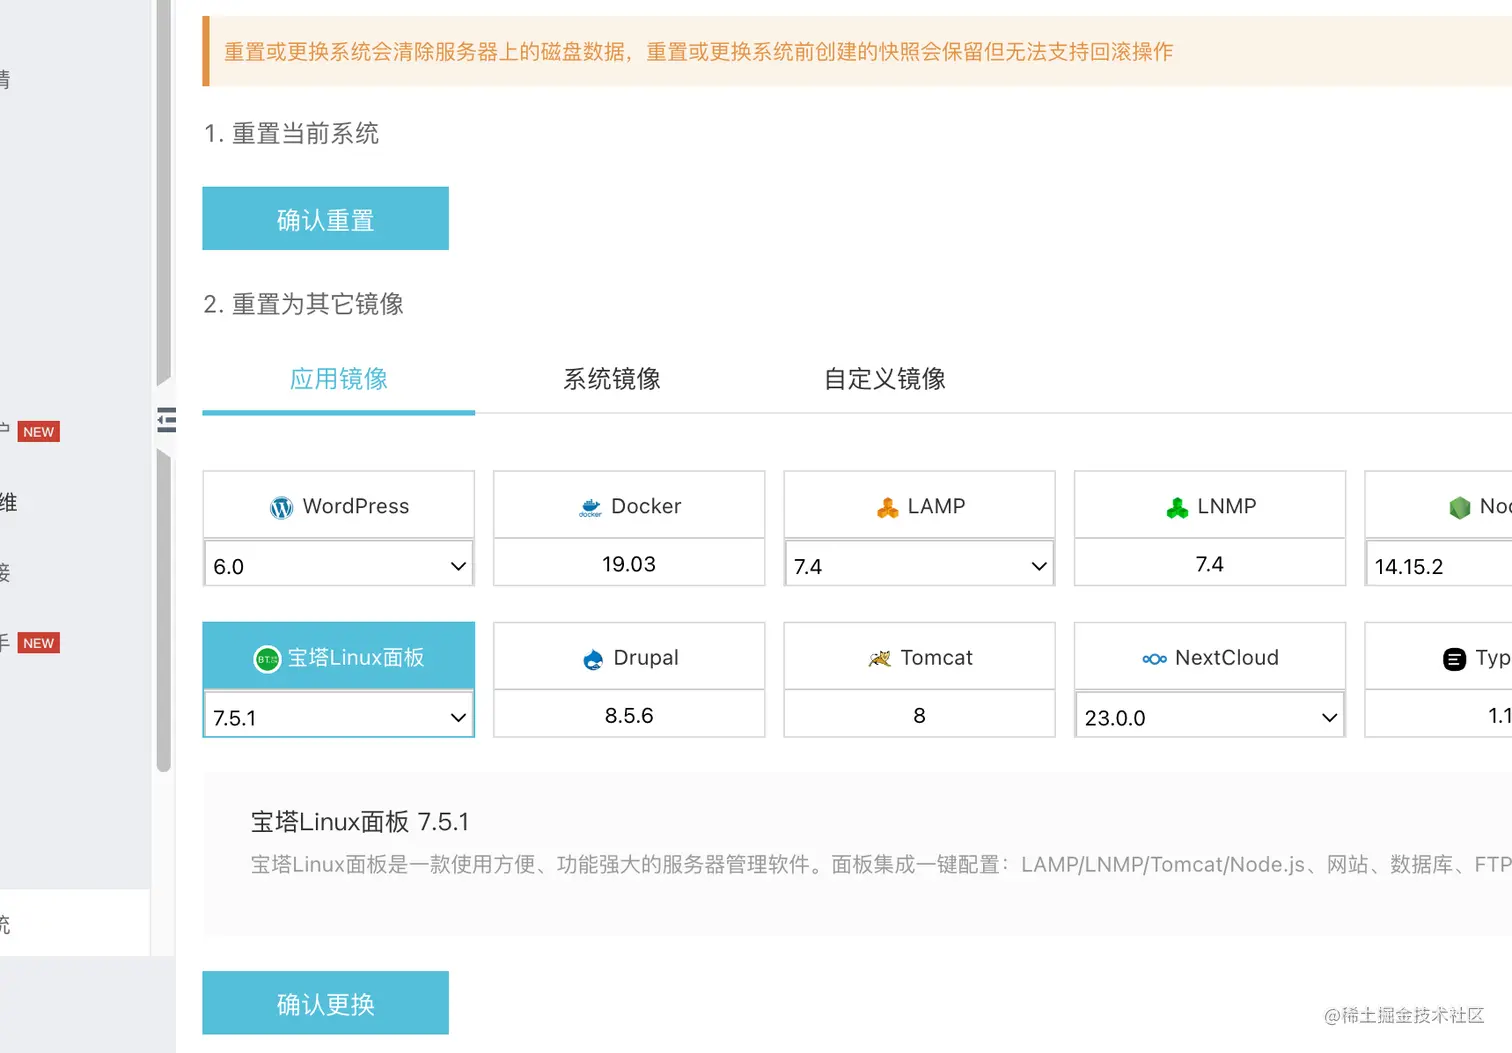Select the Drupal image card
This screenshot has width=1512, height=1053.
click(x=629, y=680)
